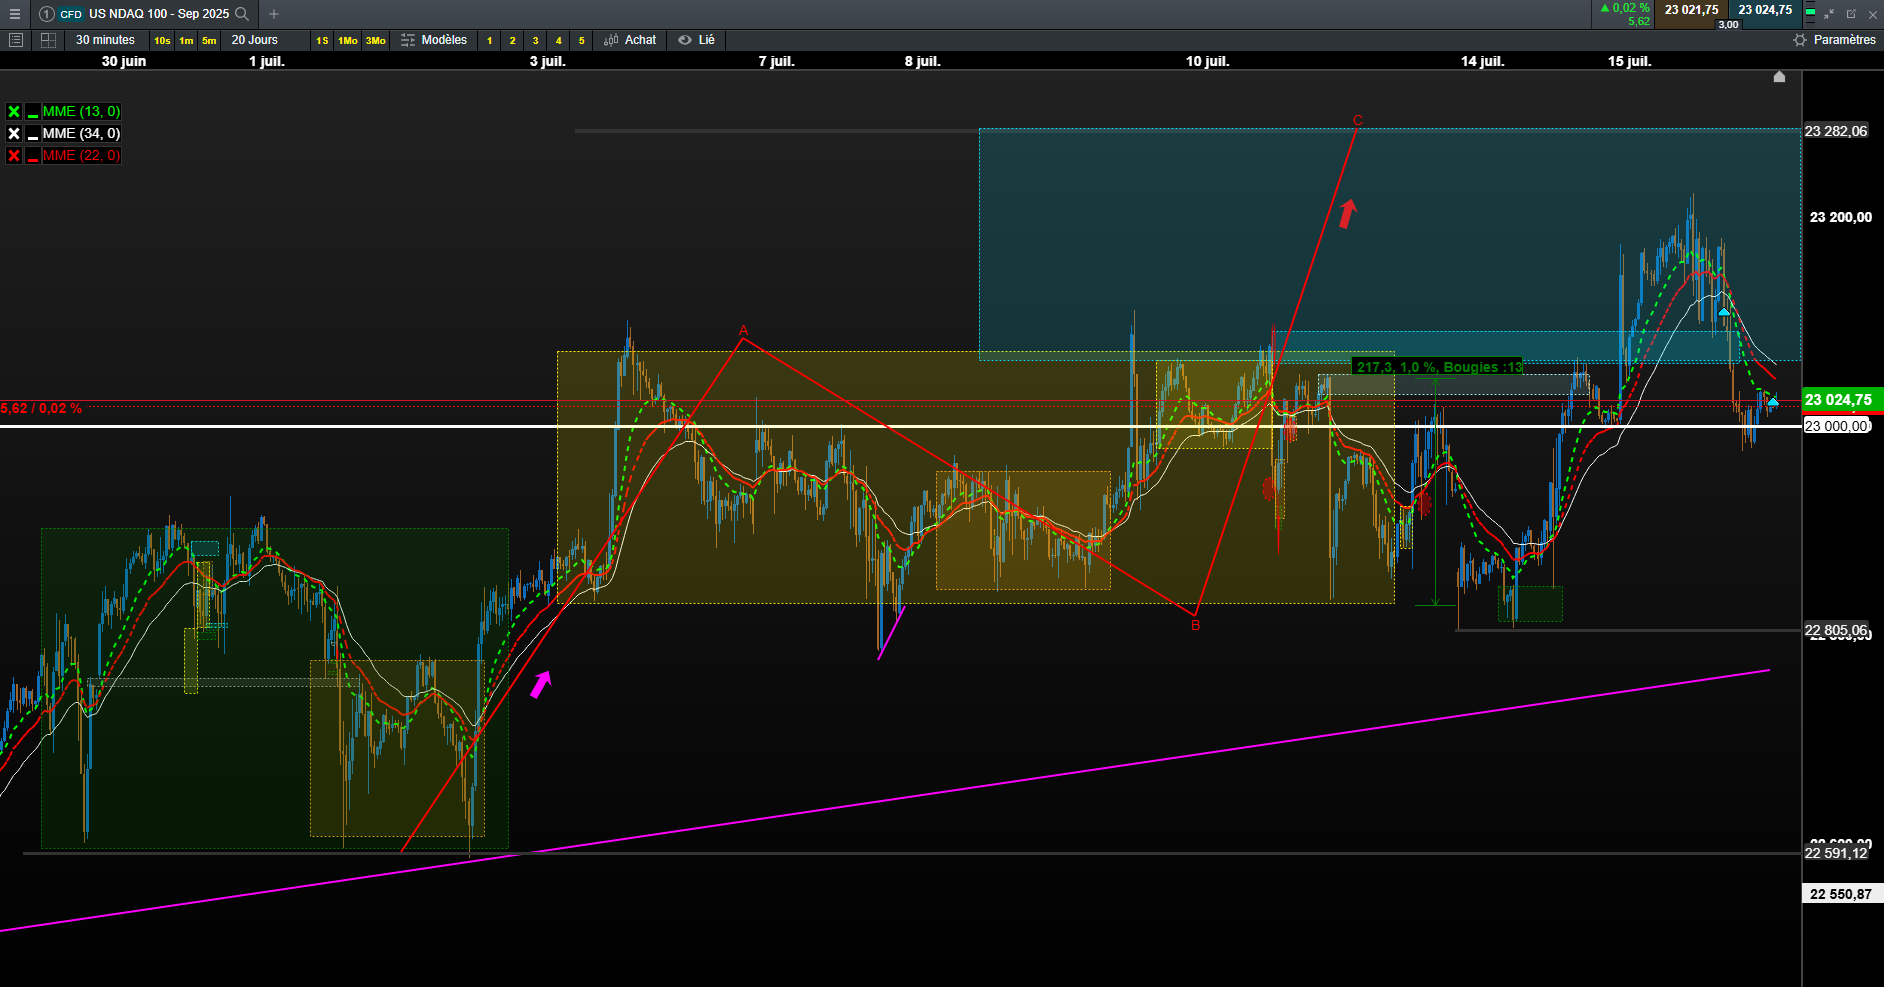Open the list panel icon in toolbar
1884x987 pixels.
(15, 40)
